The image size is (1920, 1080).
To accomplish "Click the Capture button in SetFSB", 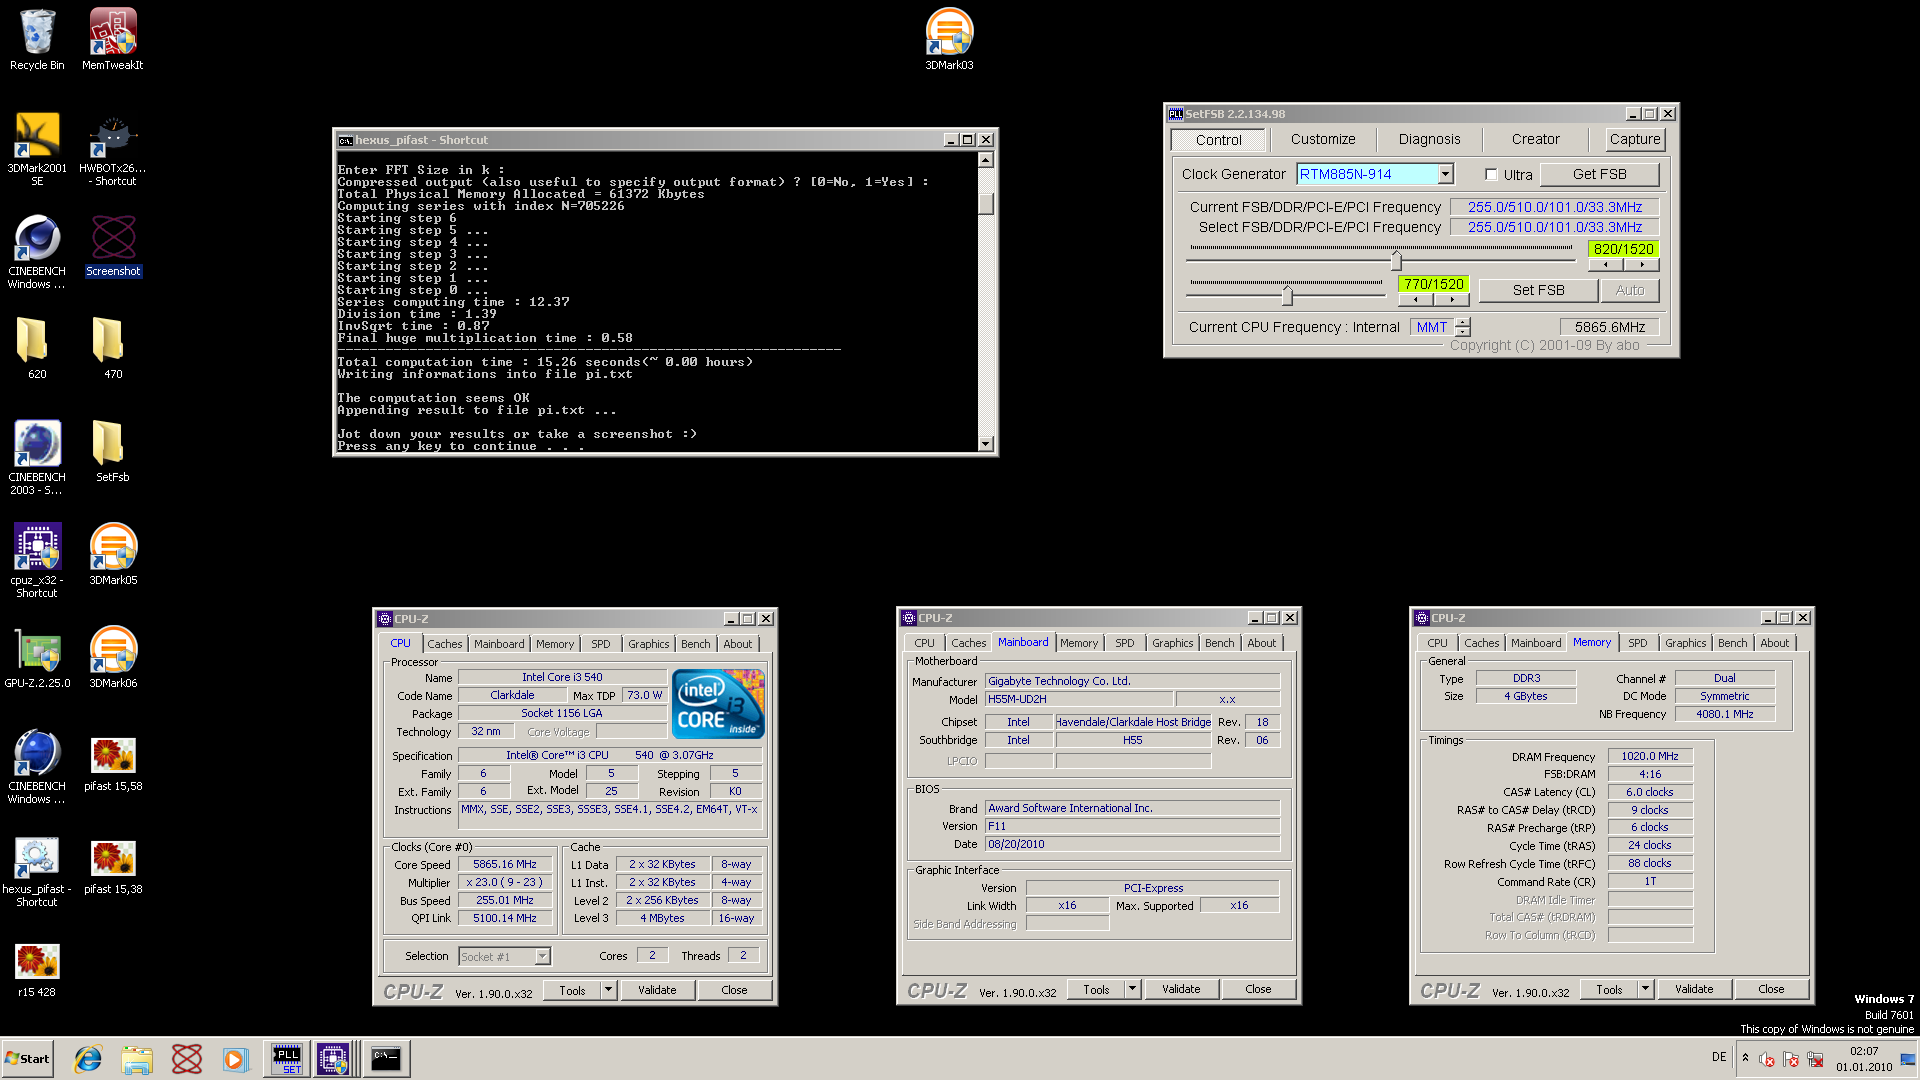I will click(1635, 140).
